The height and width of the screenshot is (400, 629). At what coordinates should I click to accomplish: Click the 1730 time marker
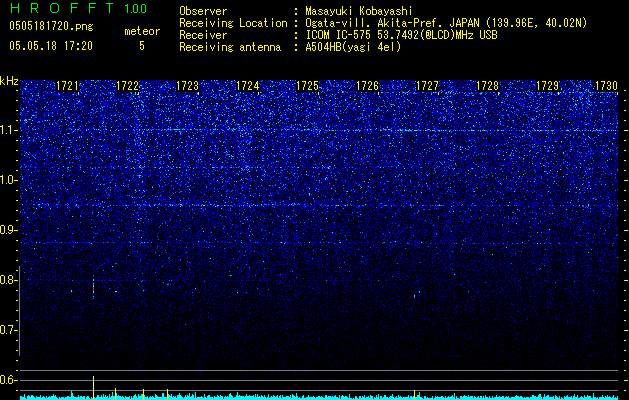606,86
